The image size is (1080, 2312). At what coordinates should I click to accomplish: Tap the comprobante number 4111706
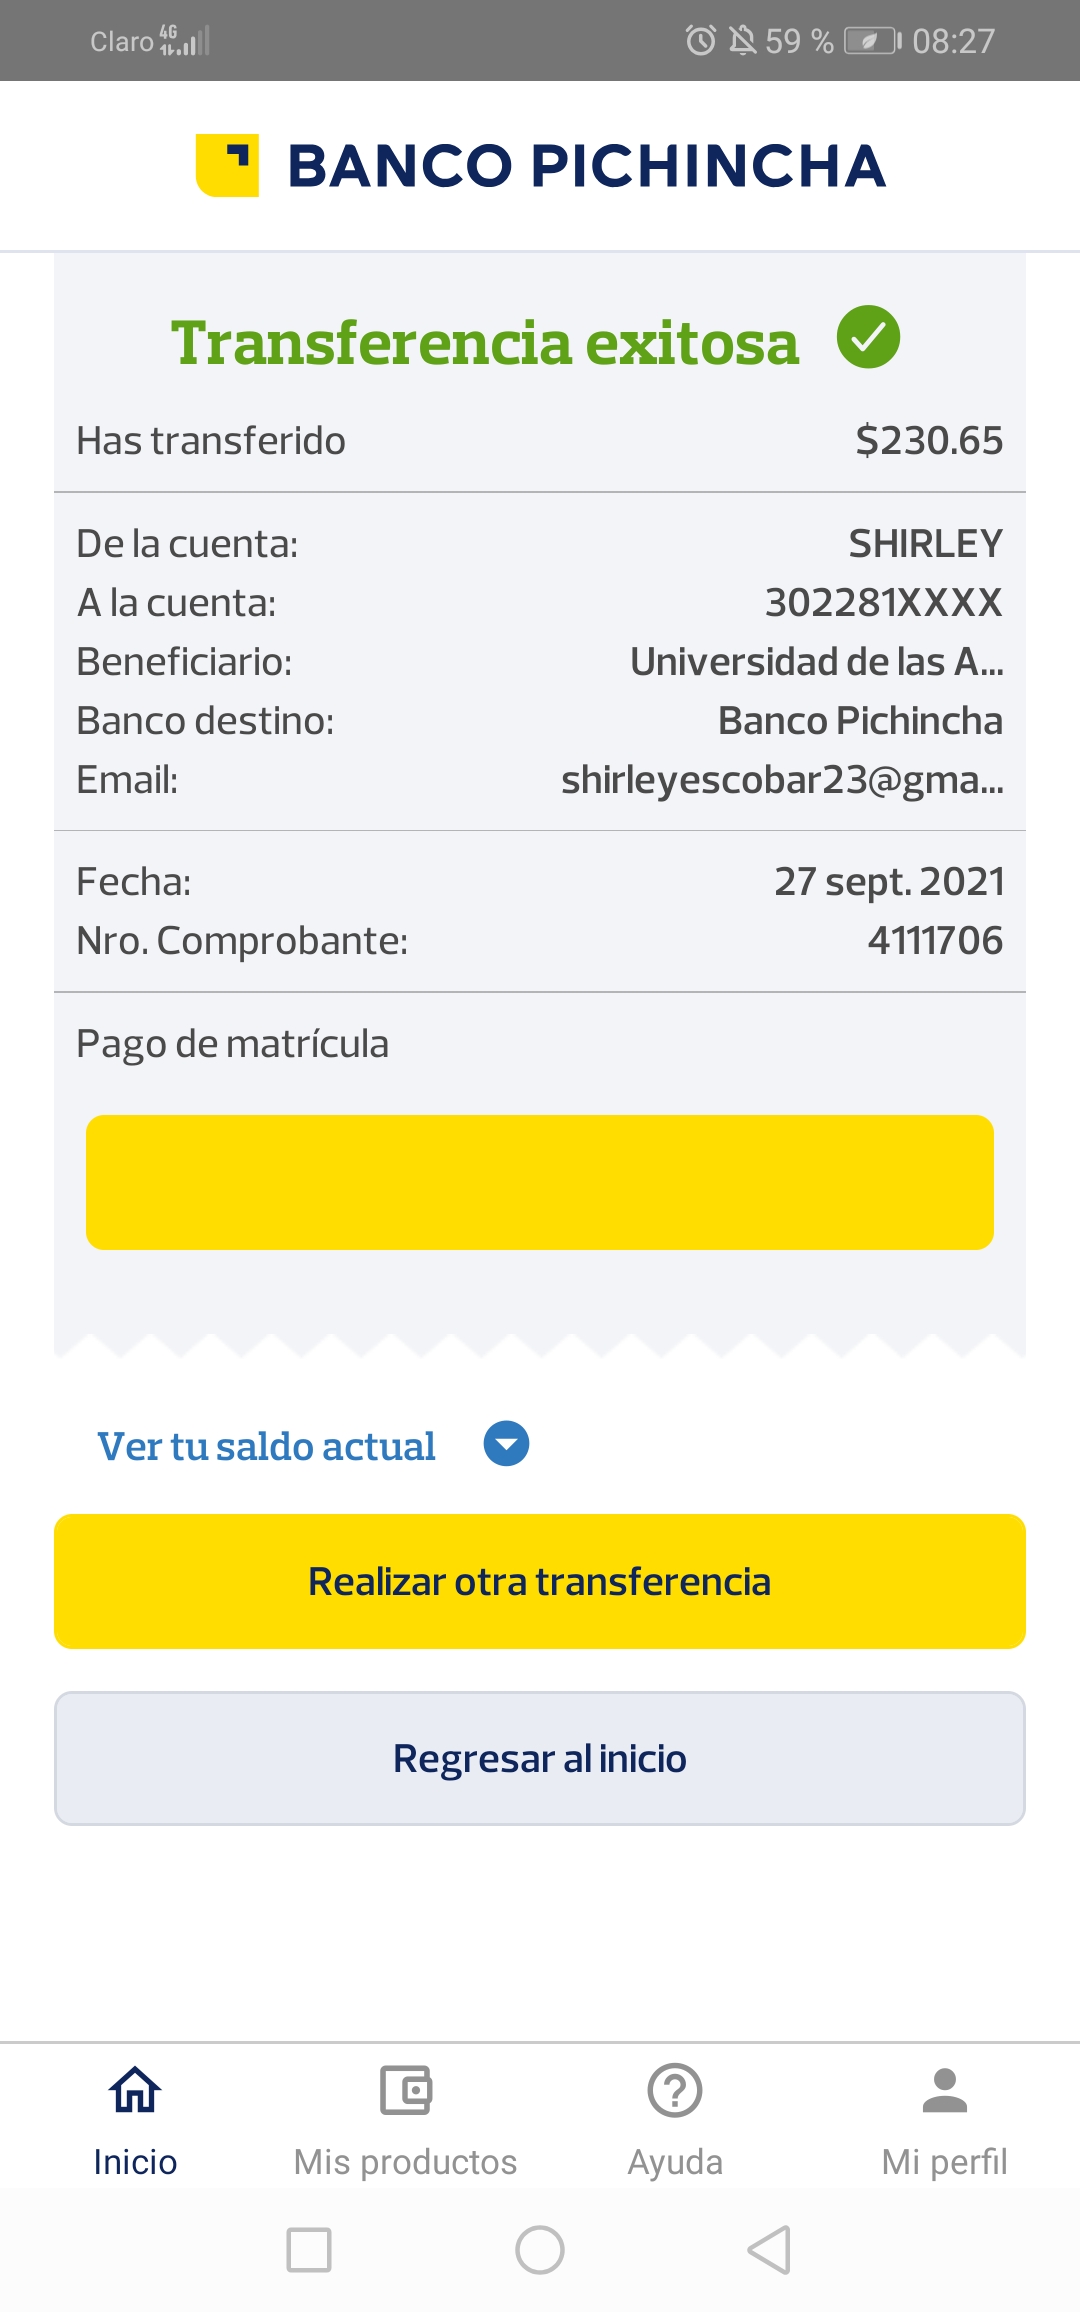935,940
